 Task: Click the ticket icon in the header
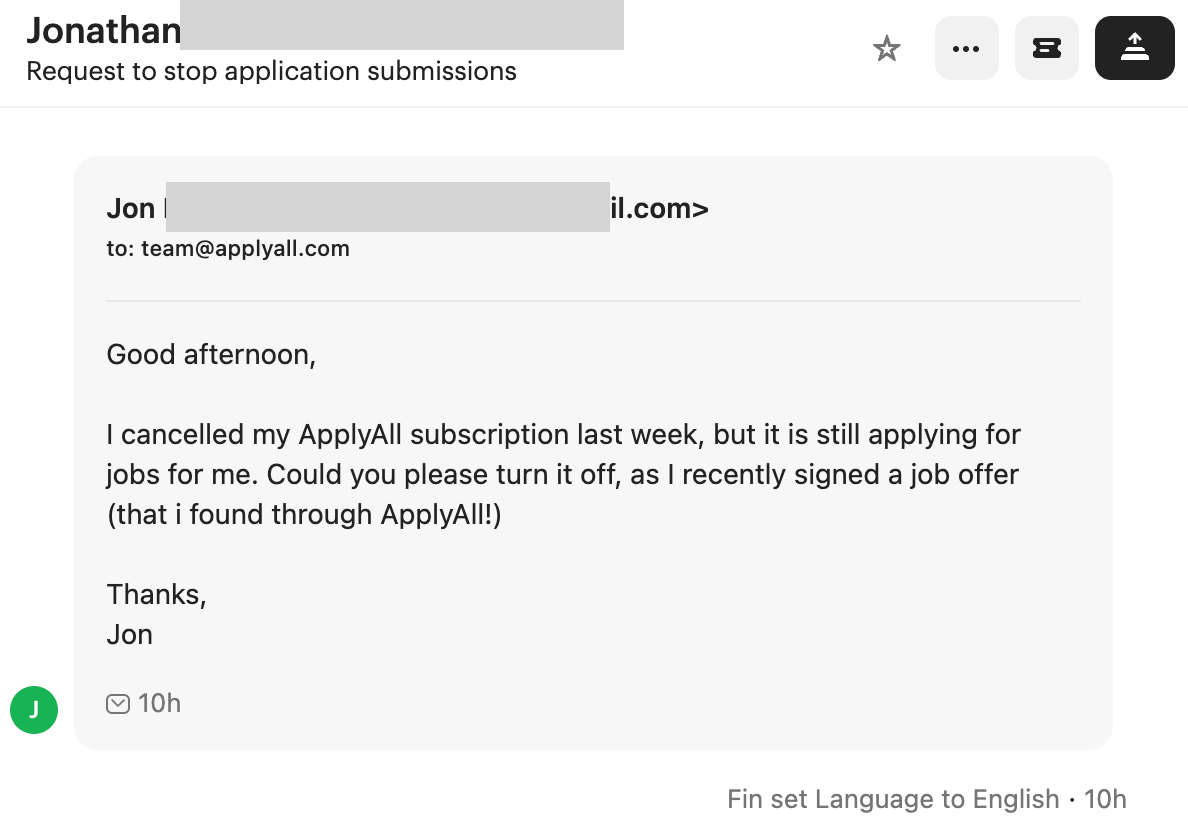[x=1046, y=48]
